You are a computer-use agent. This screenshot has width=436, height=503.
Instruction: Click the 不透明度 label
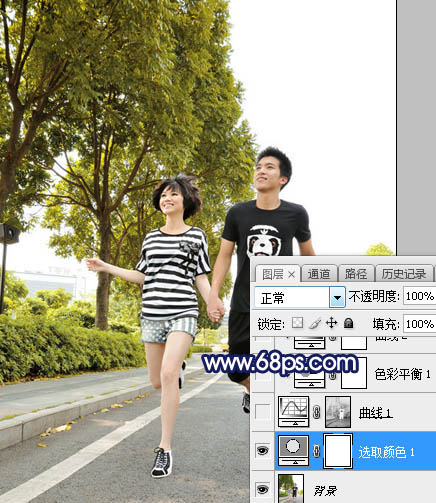(x=374, y=296)
